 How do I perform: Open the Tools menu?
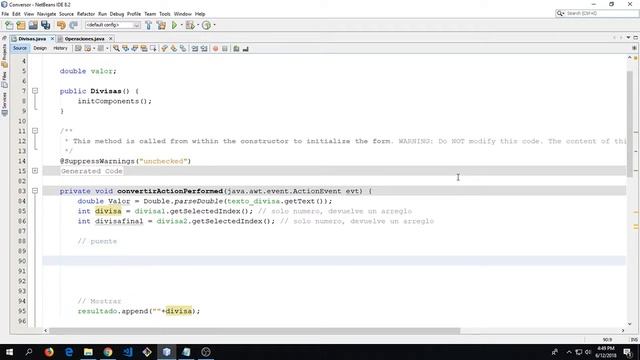(x=165, y=14)
